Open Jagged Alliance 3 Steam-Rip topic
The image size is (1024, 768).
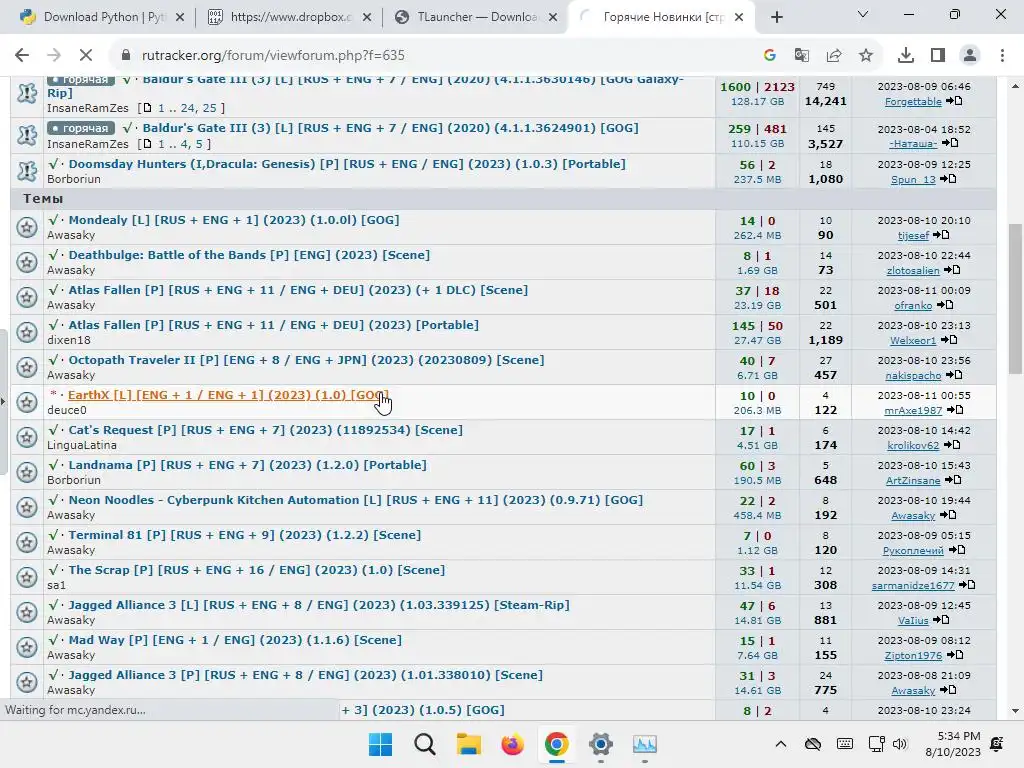click(319, 605)
